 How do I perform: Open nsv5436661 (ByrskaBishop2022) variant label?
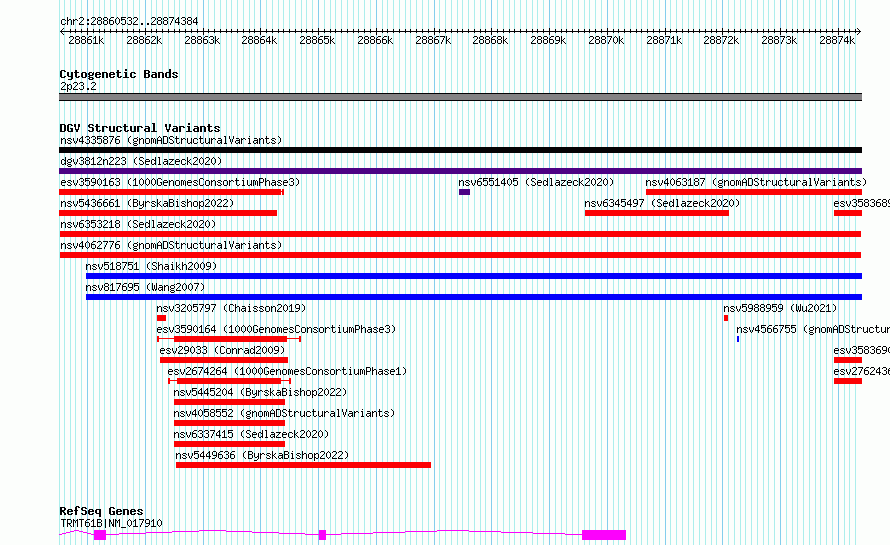pos(147,203)
